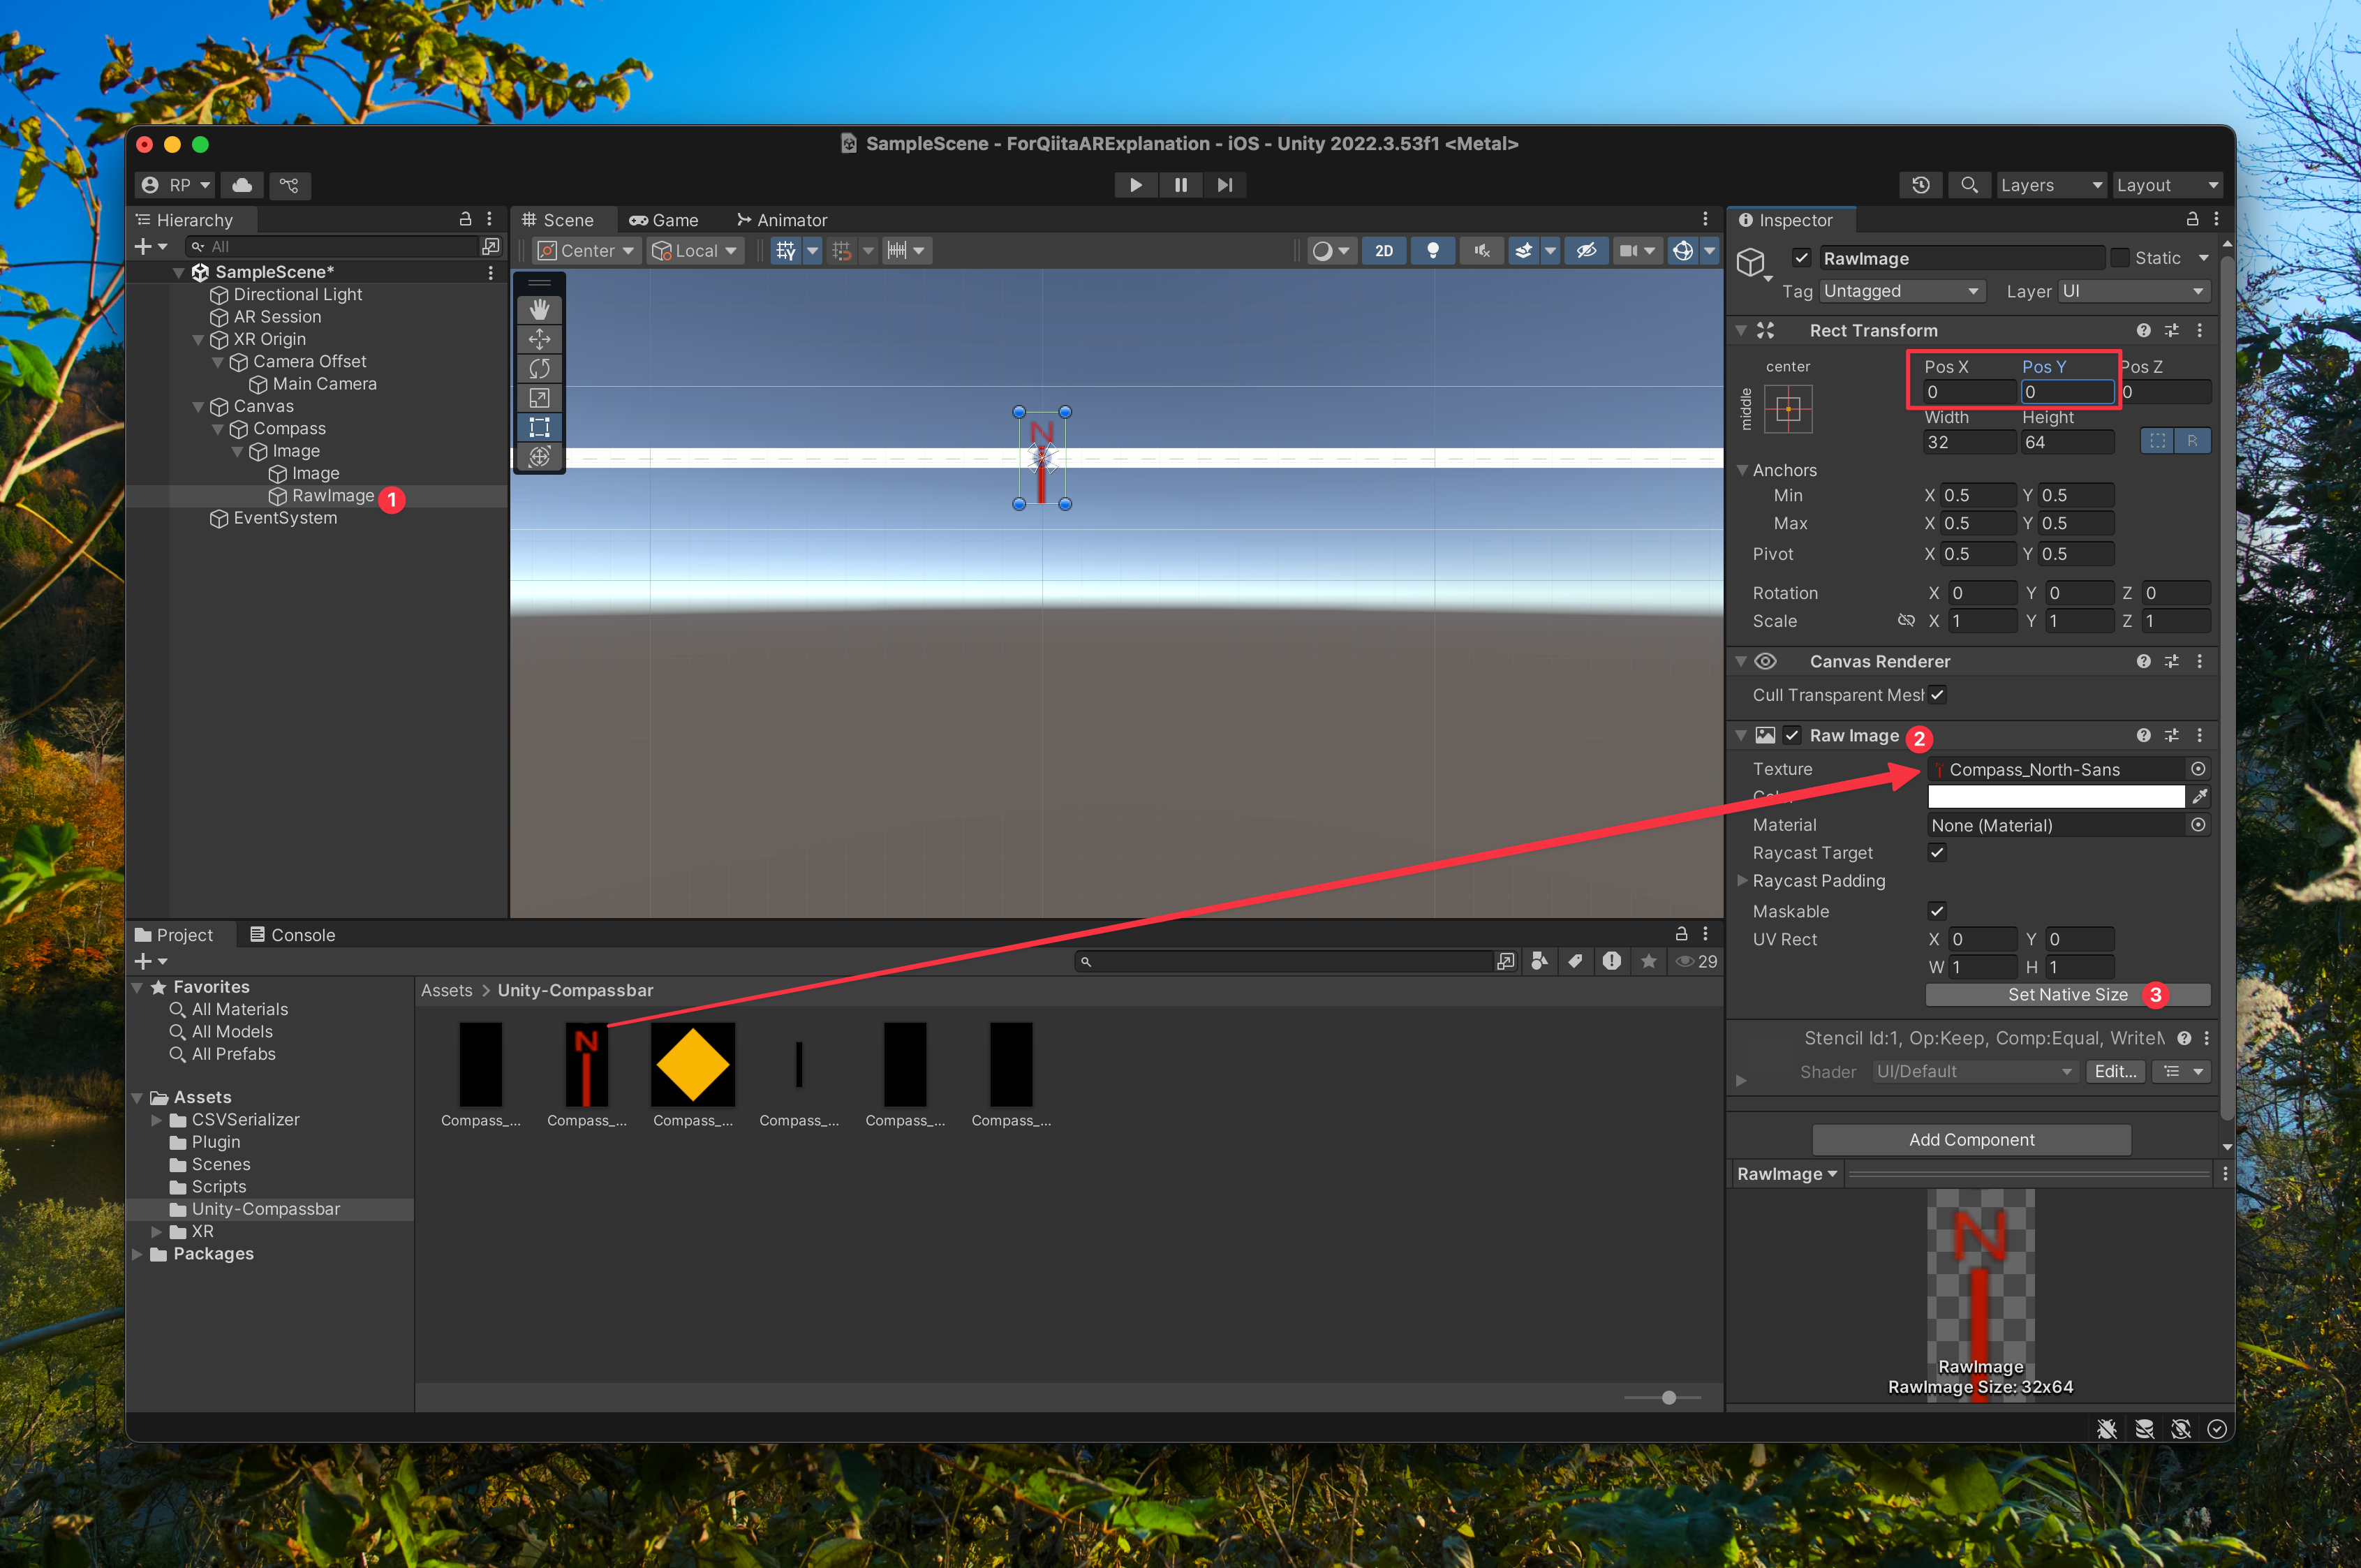Viewport: 2361px width, 1568px height.
Task: Expand the Raycast Padding section
Action: tap(1743, 881)
